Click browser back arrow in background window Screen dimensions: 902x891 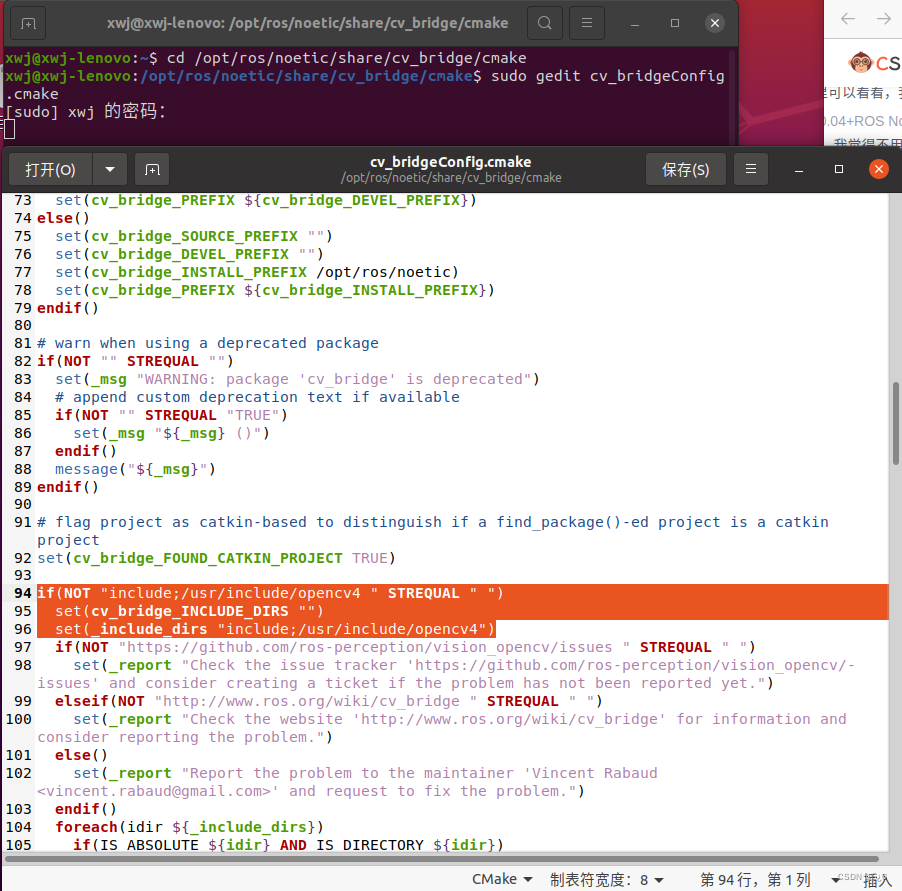847,19
